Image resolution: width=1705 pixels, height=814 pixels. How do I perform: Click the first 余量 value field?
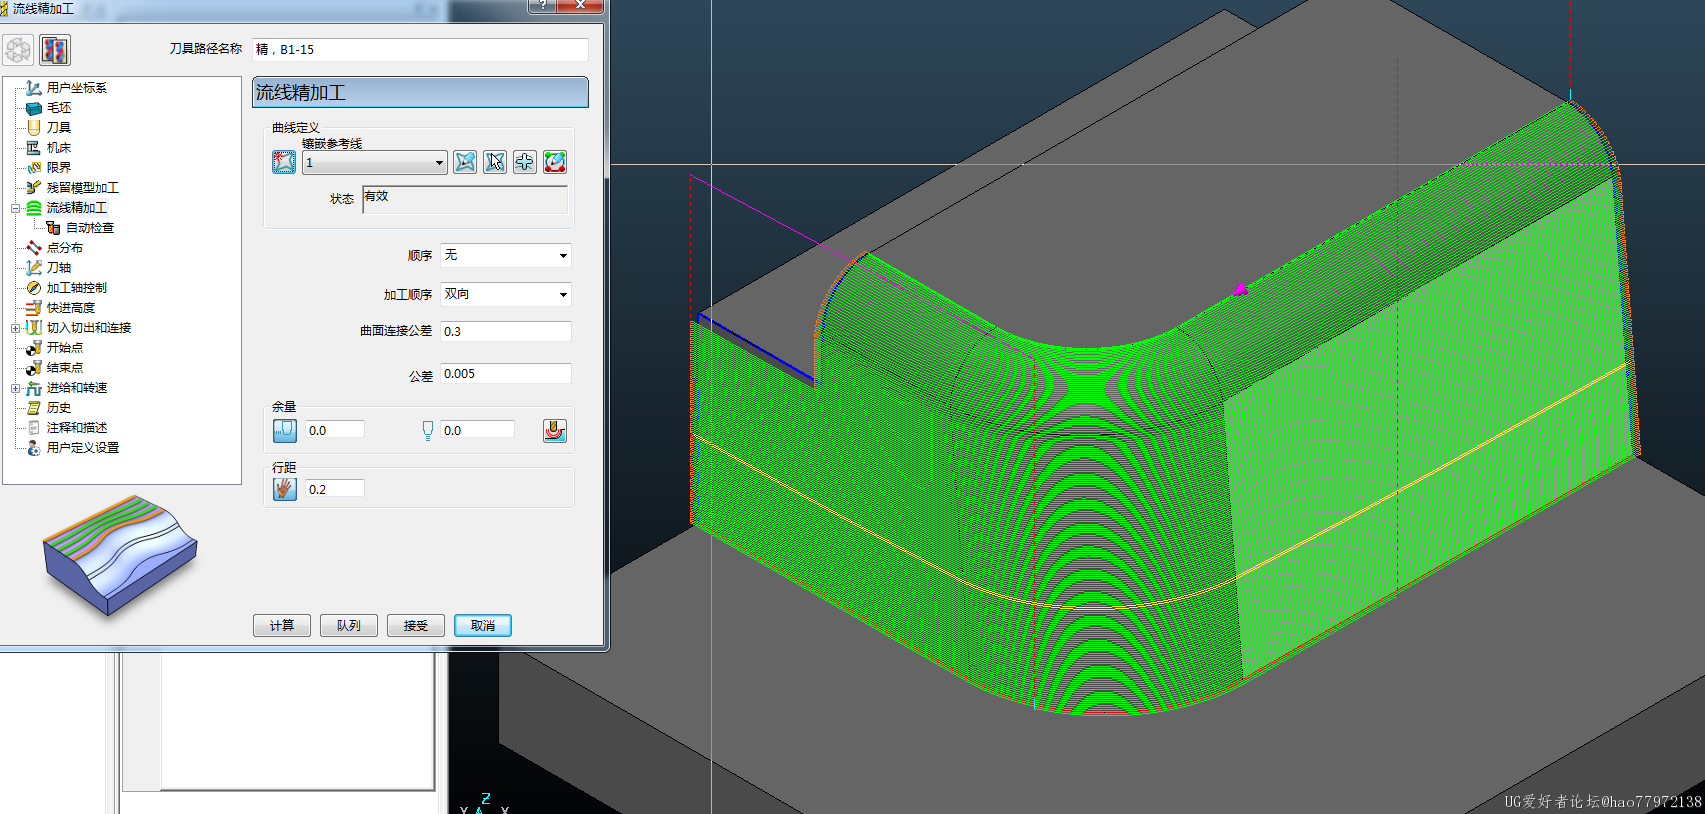[335, 430]
